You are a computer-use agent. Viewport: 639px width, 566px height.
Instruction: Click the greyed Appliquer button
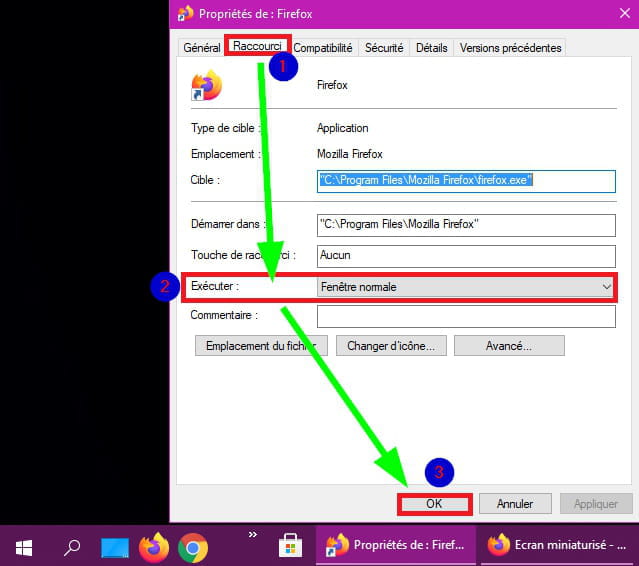(596, 504)
